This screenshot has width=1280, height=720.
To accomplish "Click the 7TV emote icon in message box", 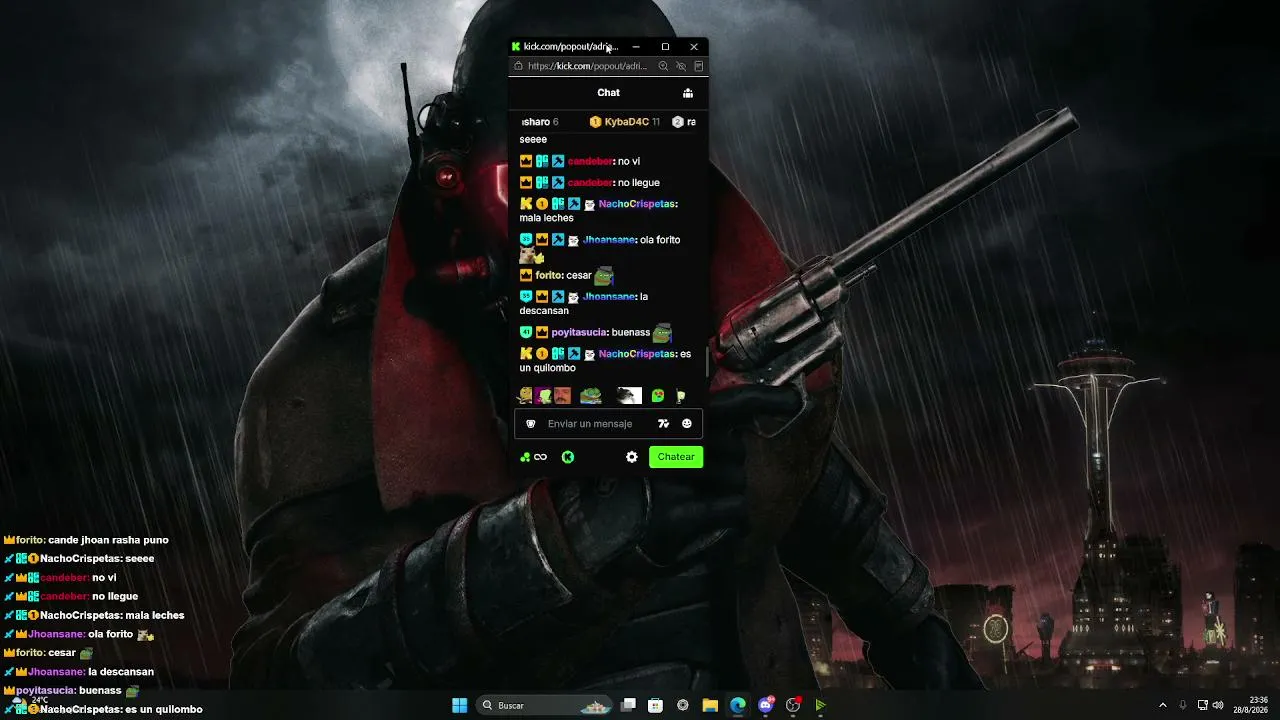I will pos(663,424).
